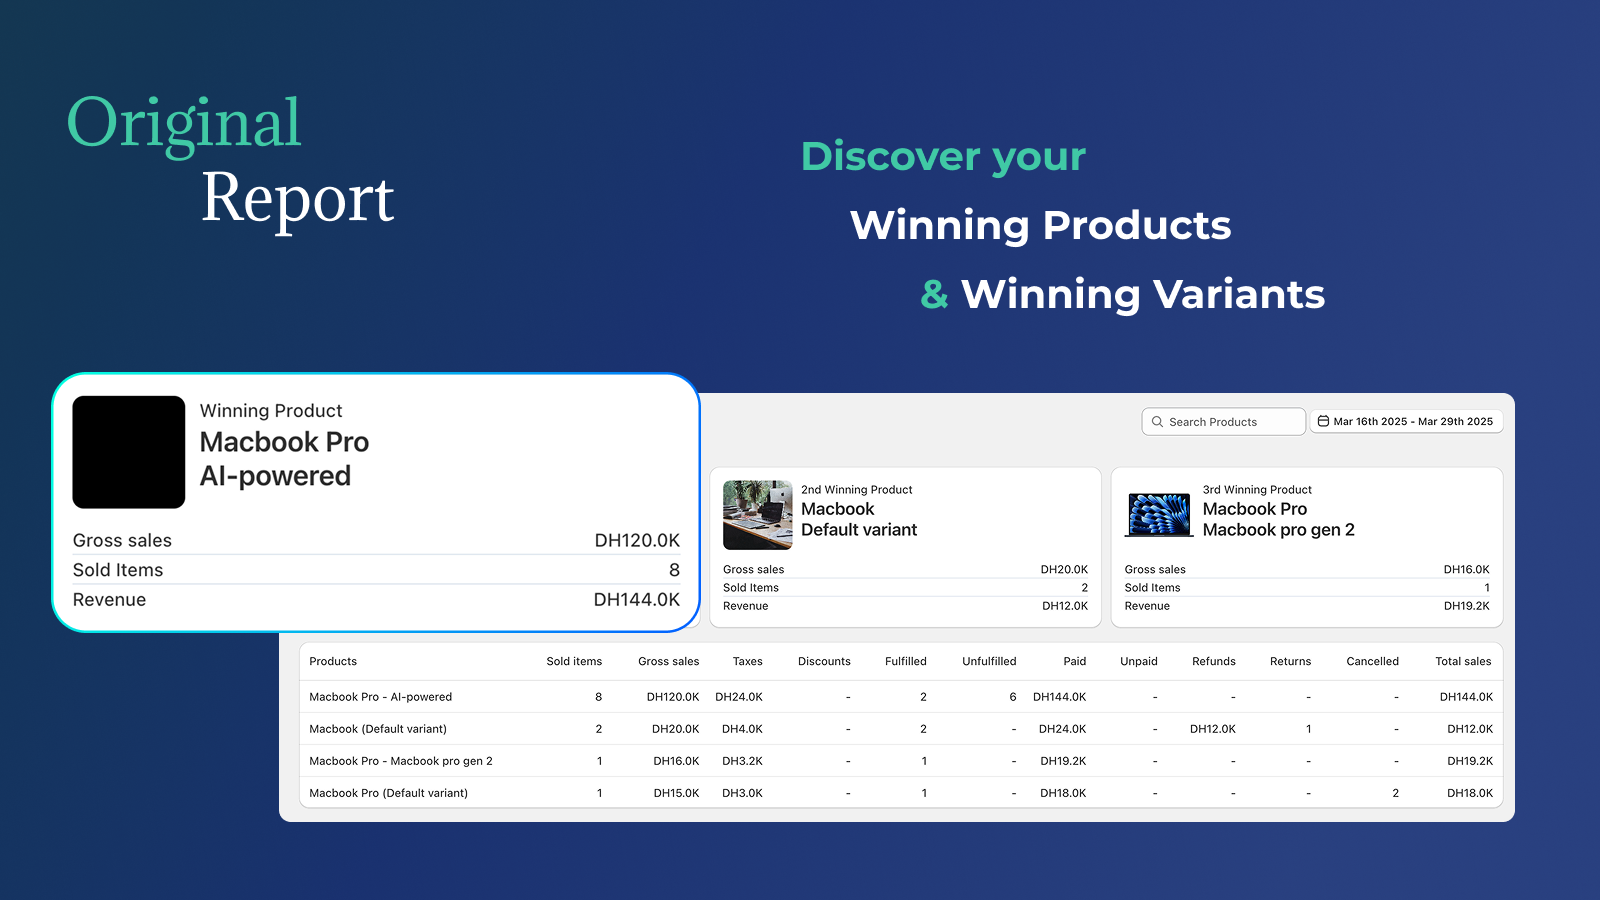1600x900 pixels.
Task: Click the Cancelled column header
Action: [1372, 662]
